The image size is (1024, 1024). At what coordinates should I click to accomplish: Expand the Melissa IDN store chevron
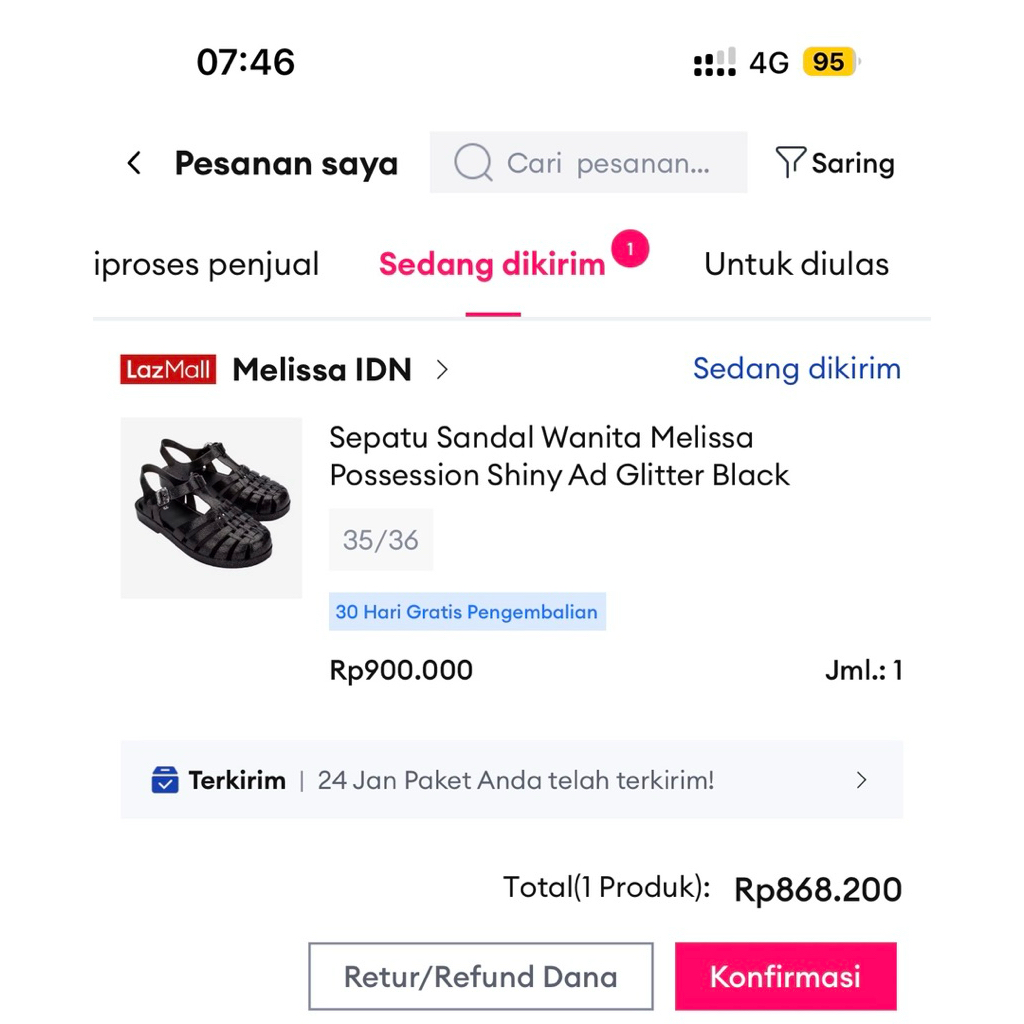[442, 369]
